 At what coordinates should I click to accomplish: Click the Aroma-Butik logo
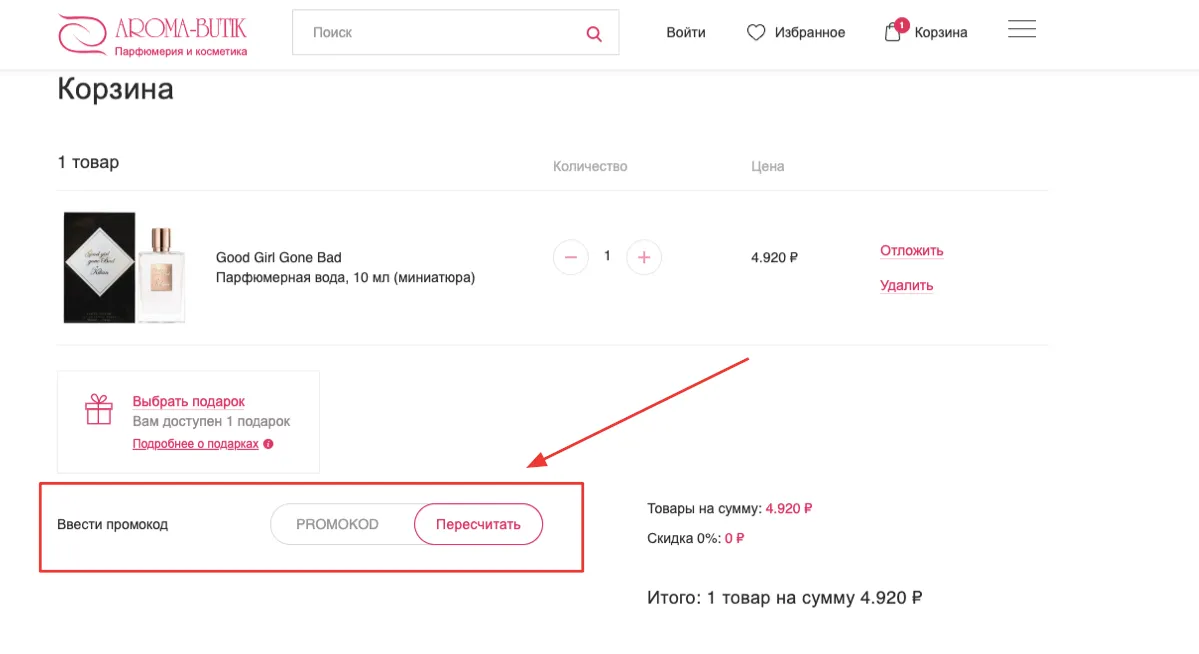[153, 35]
